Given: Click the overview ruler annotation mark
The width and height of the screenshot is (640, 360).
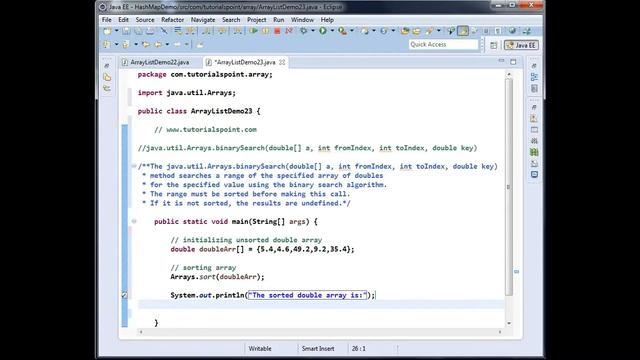Looking at the screenshot, I should [516, 271].
